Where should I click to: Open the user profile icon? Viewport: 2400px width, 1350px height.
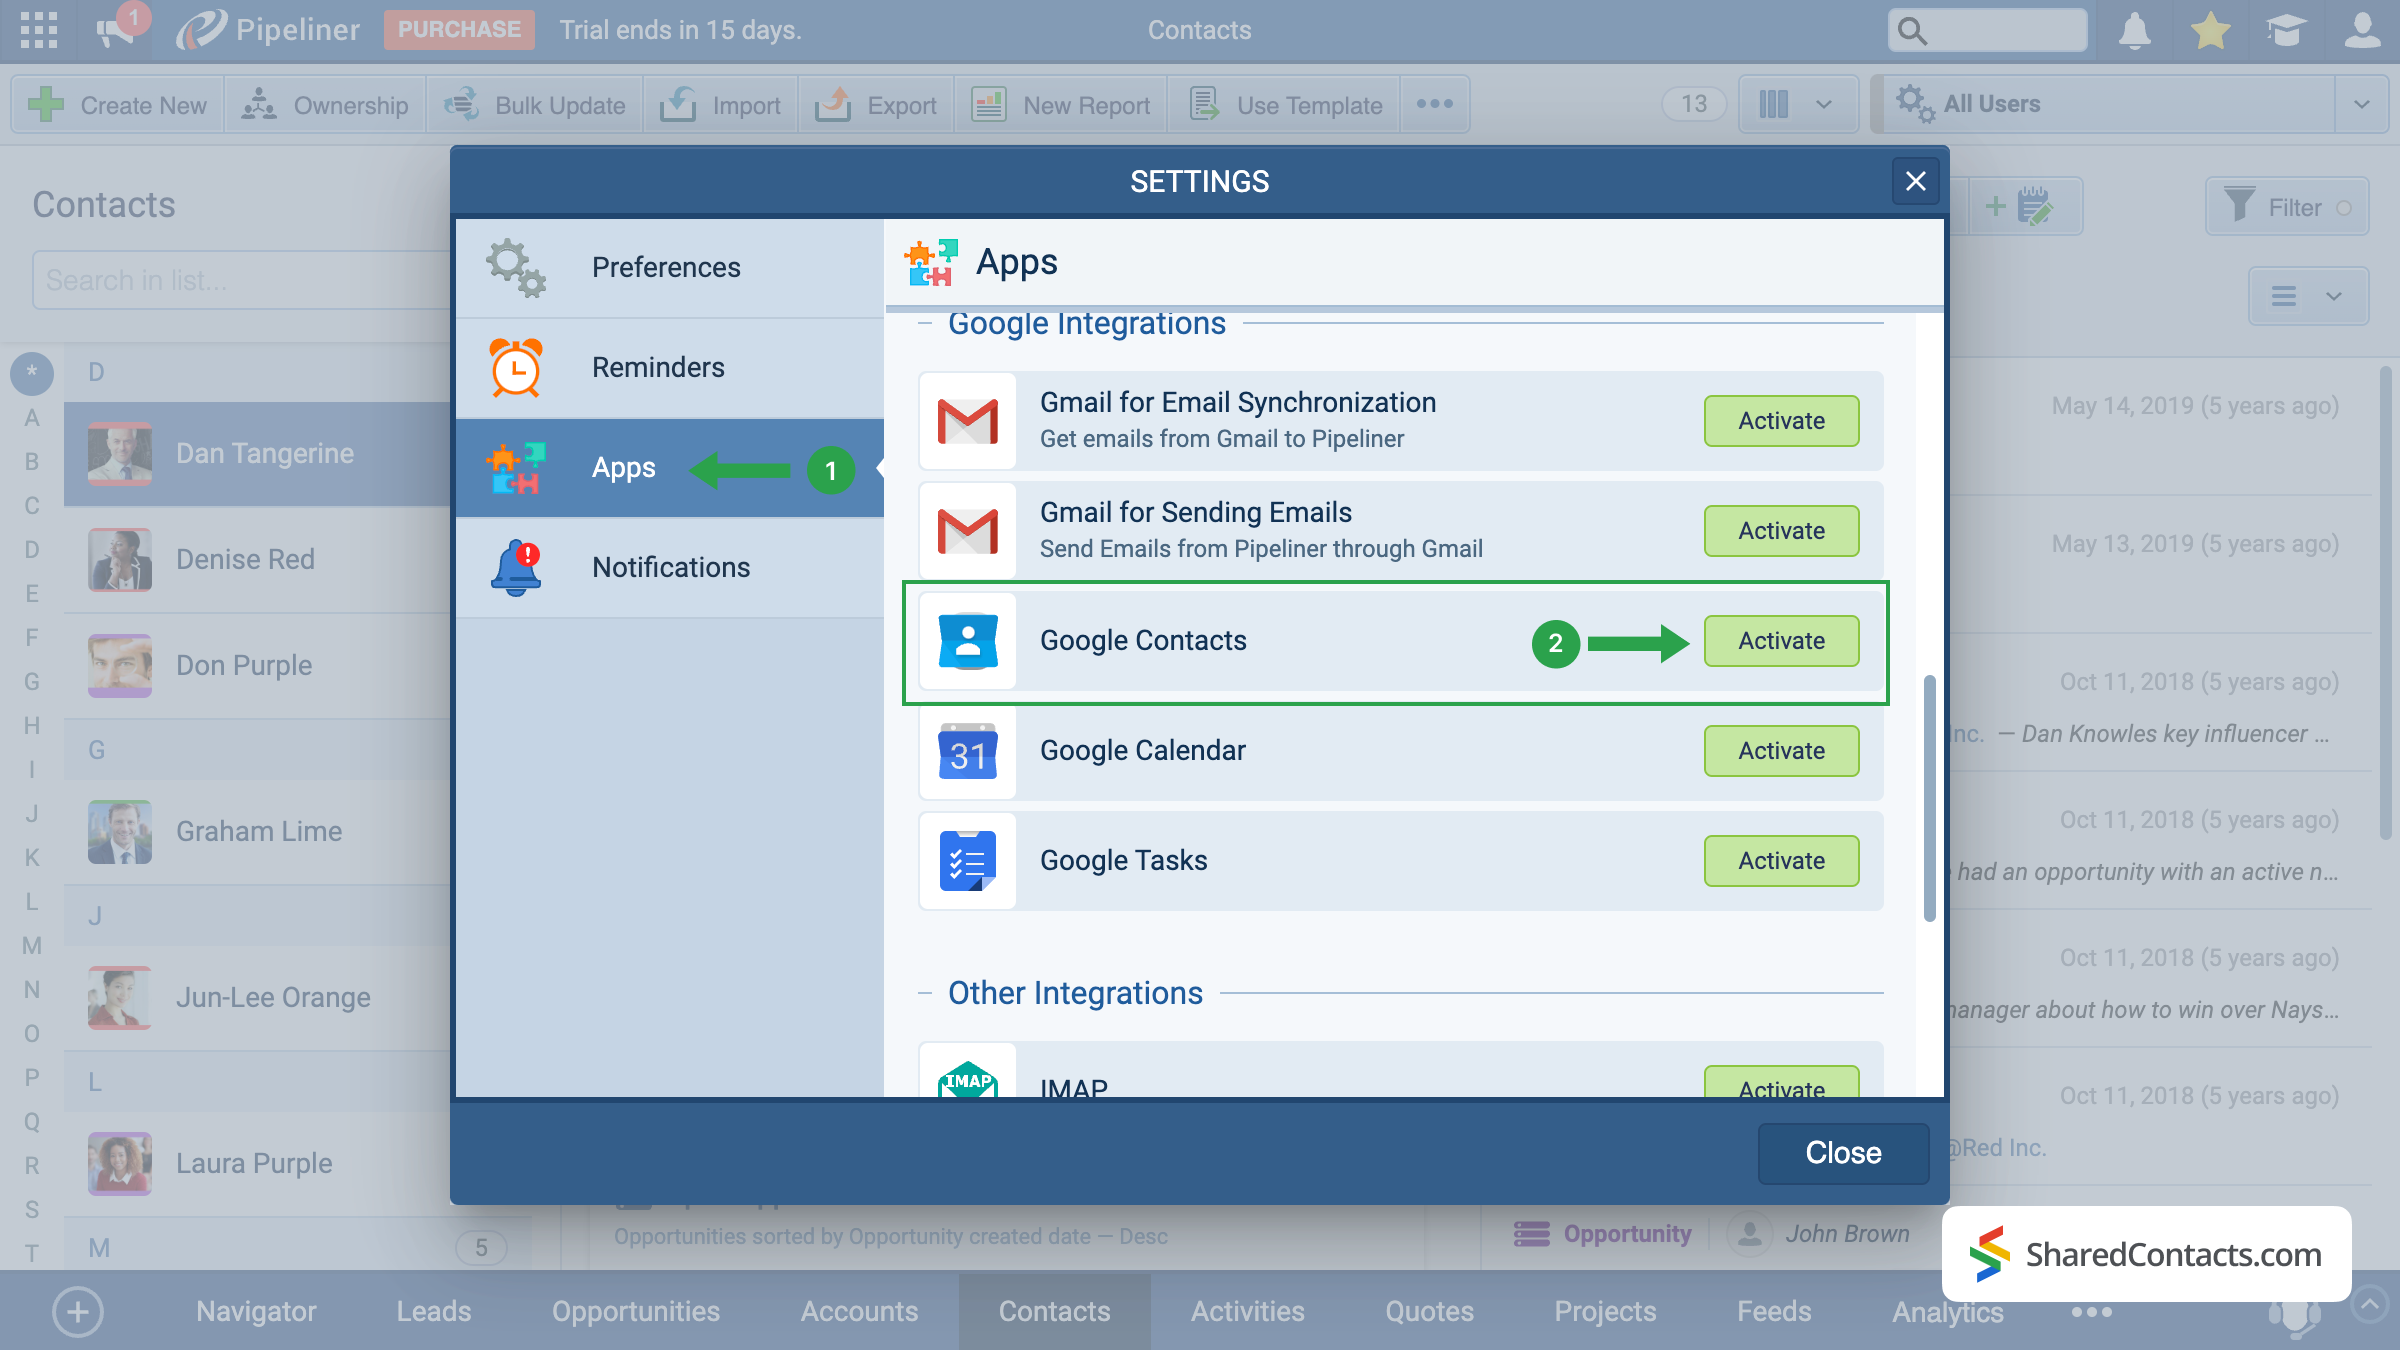tap(2362, 30)
